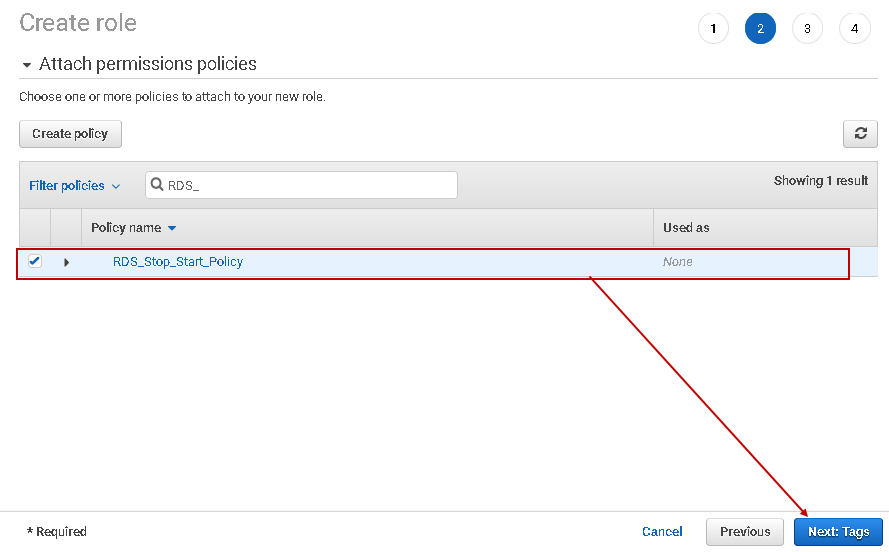Sort by the Policy name column

[126, 228]
